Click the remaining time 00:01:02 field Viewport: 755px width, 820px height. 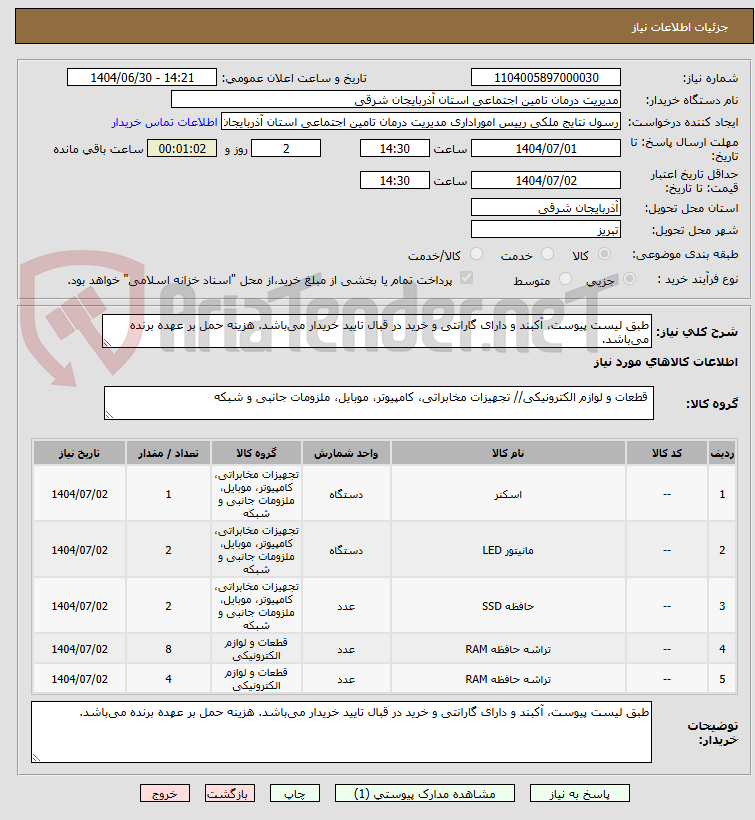(182, 149)
